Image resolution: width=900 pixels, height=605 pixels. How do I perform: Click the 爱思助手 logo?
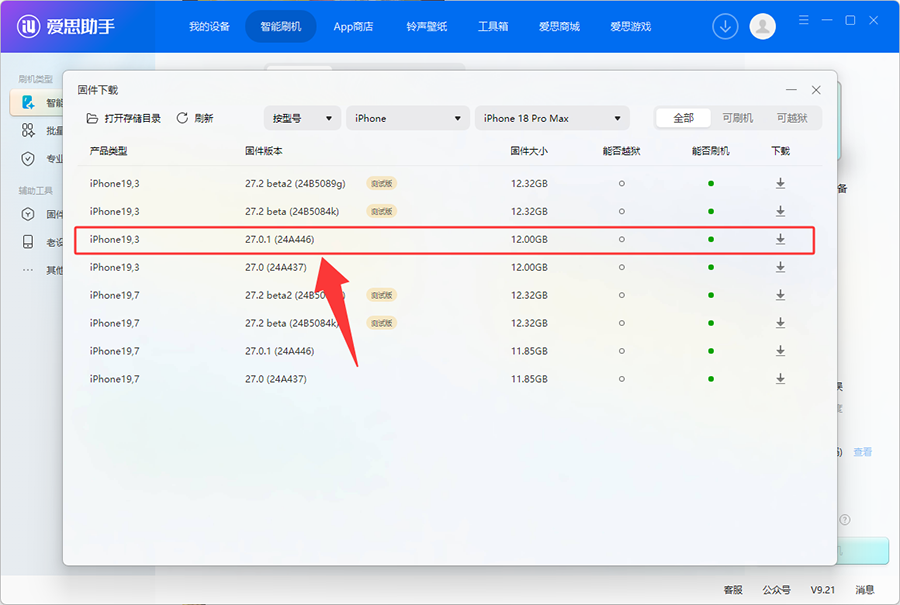(x=66, y=26)
